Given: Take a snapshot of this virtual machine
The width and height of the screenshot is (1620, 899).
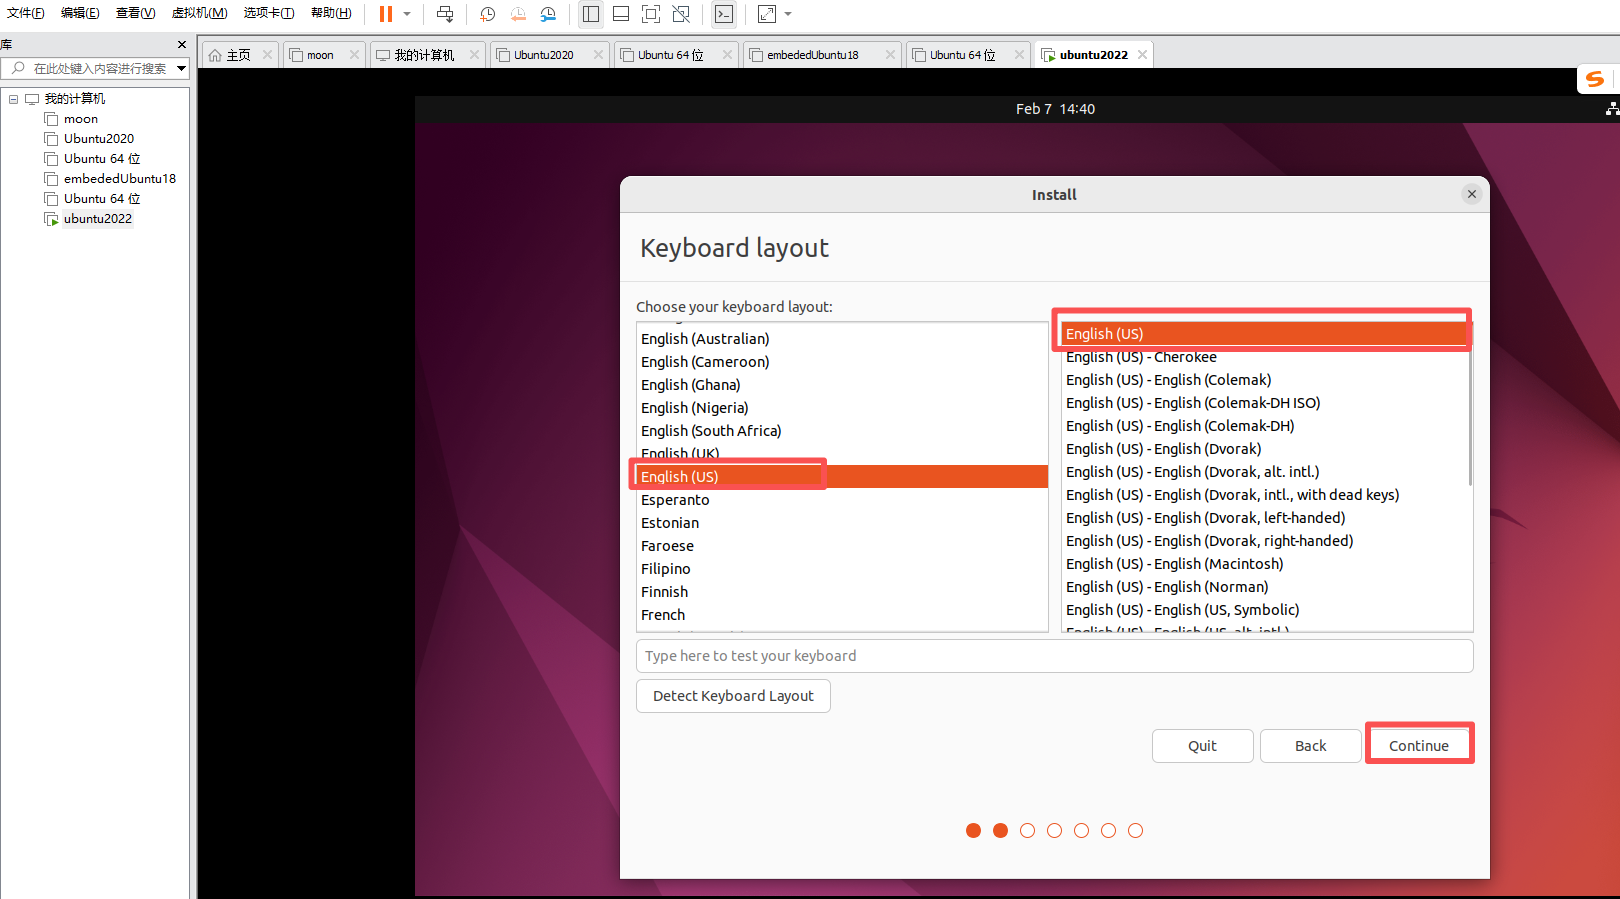Looking at the screenshot, I should click(487, 14).
